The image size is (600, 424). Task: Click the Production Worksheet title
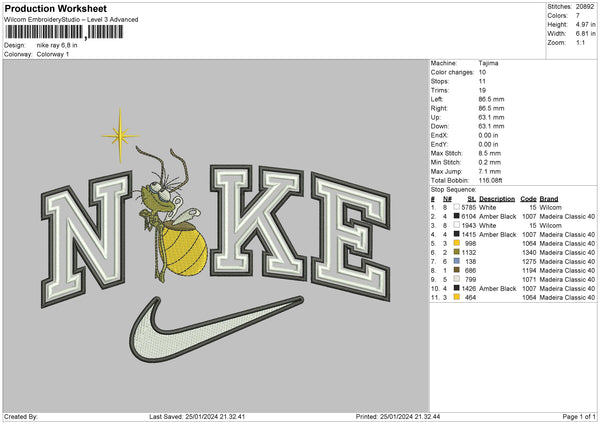point(48,8)
